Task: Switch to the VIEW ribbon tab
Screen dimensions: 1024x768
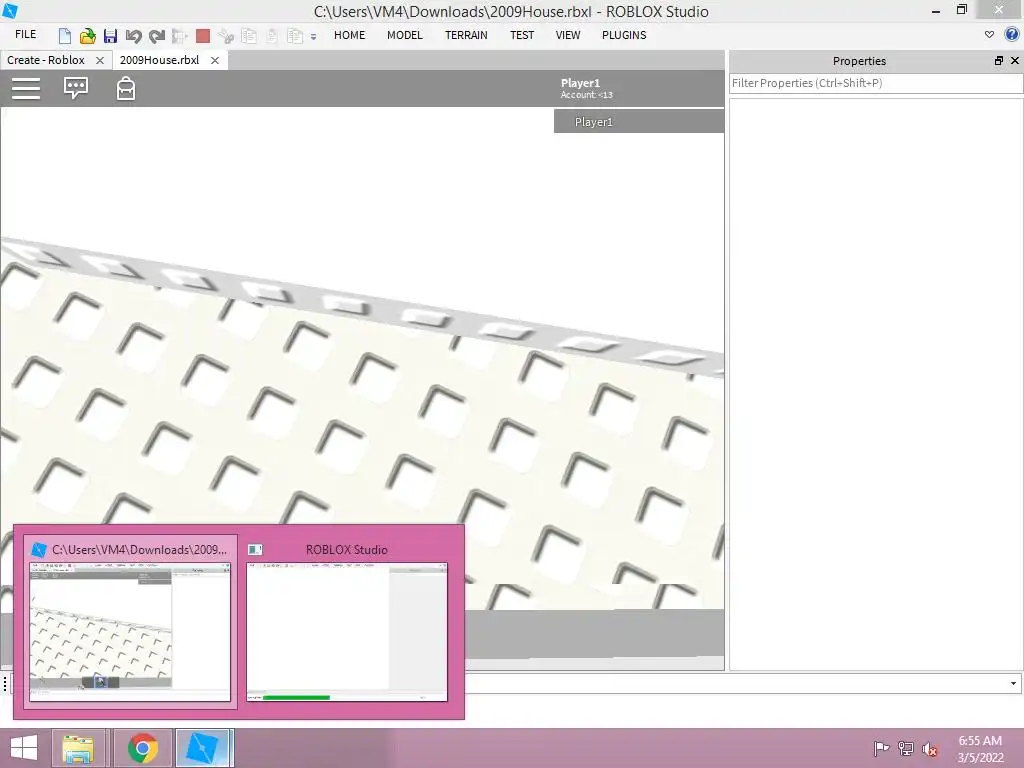Action: coord(568,35)
